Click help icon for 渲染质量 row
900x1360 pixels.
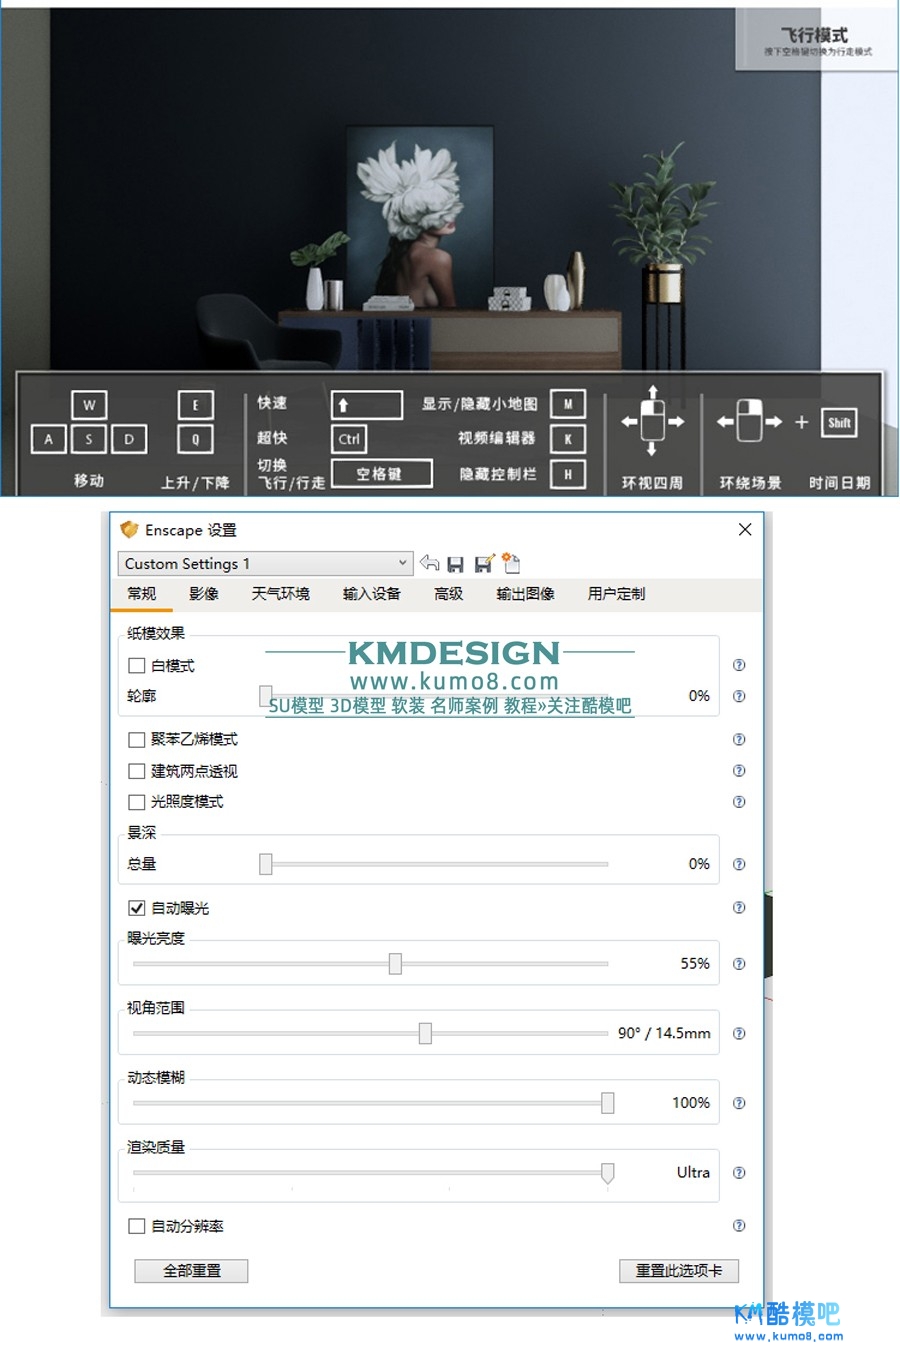click(739, 1173)
